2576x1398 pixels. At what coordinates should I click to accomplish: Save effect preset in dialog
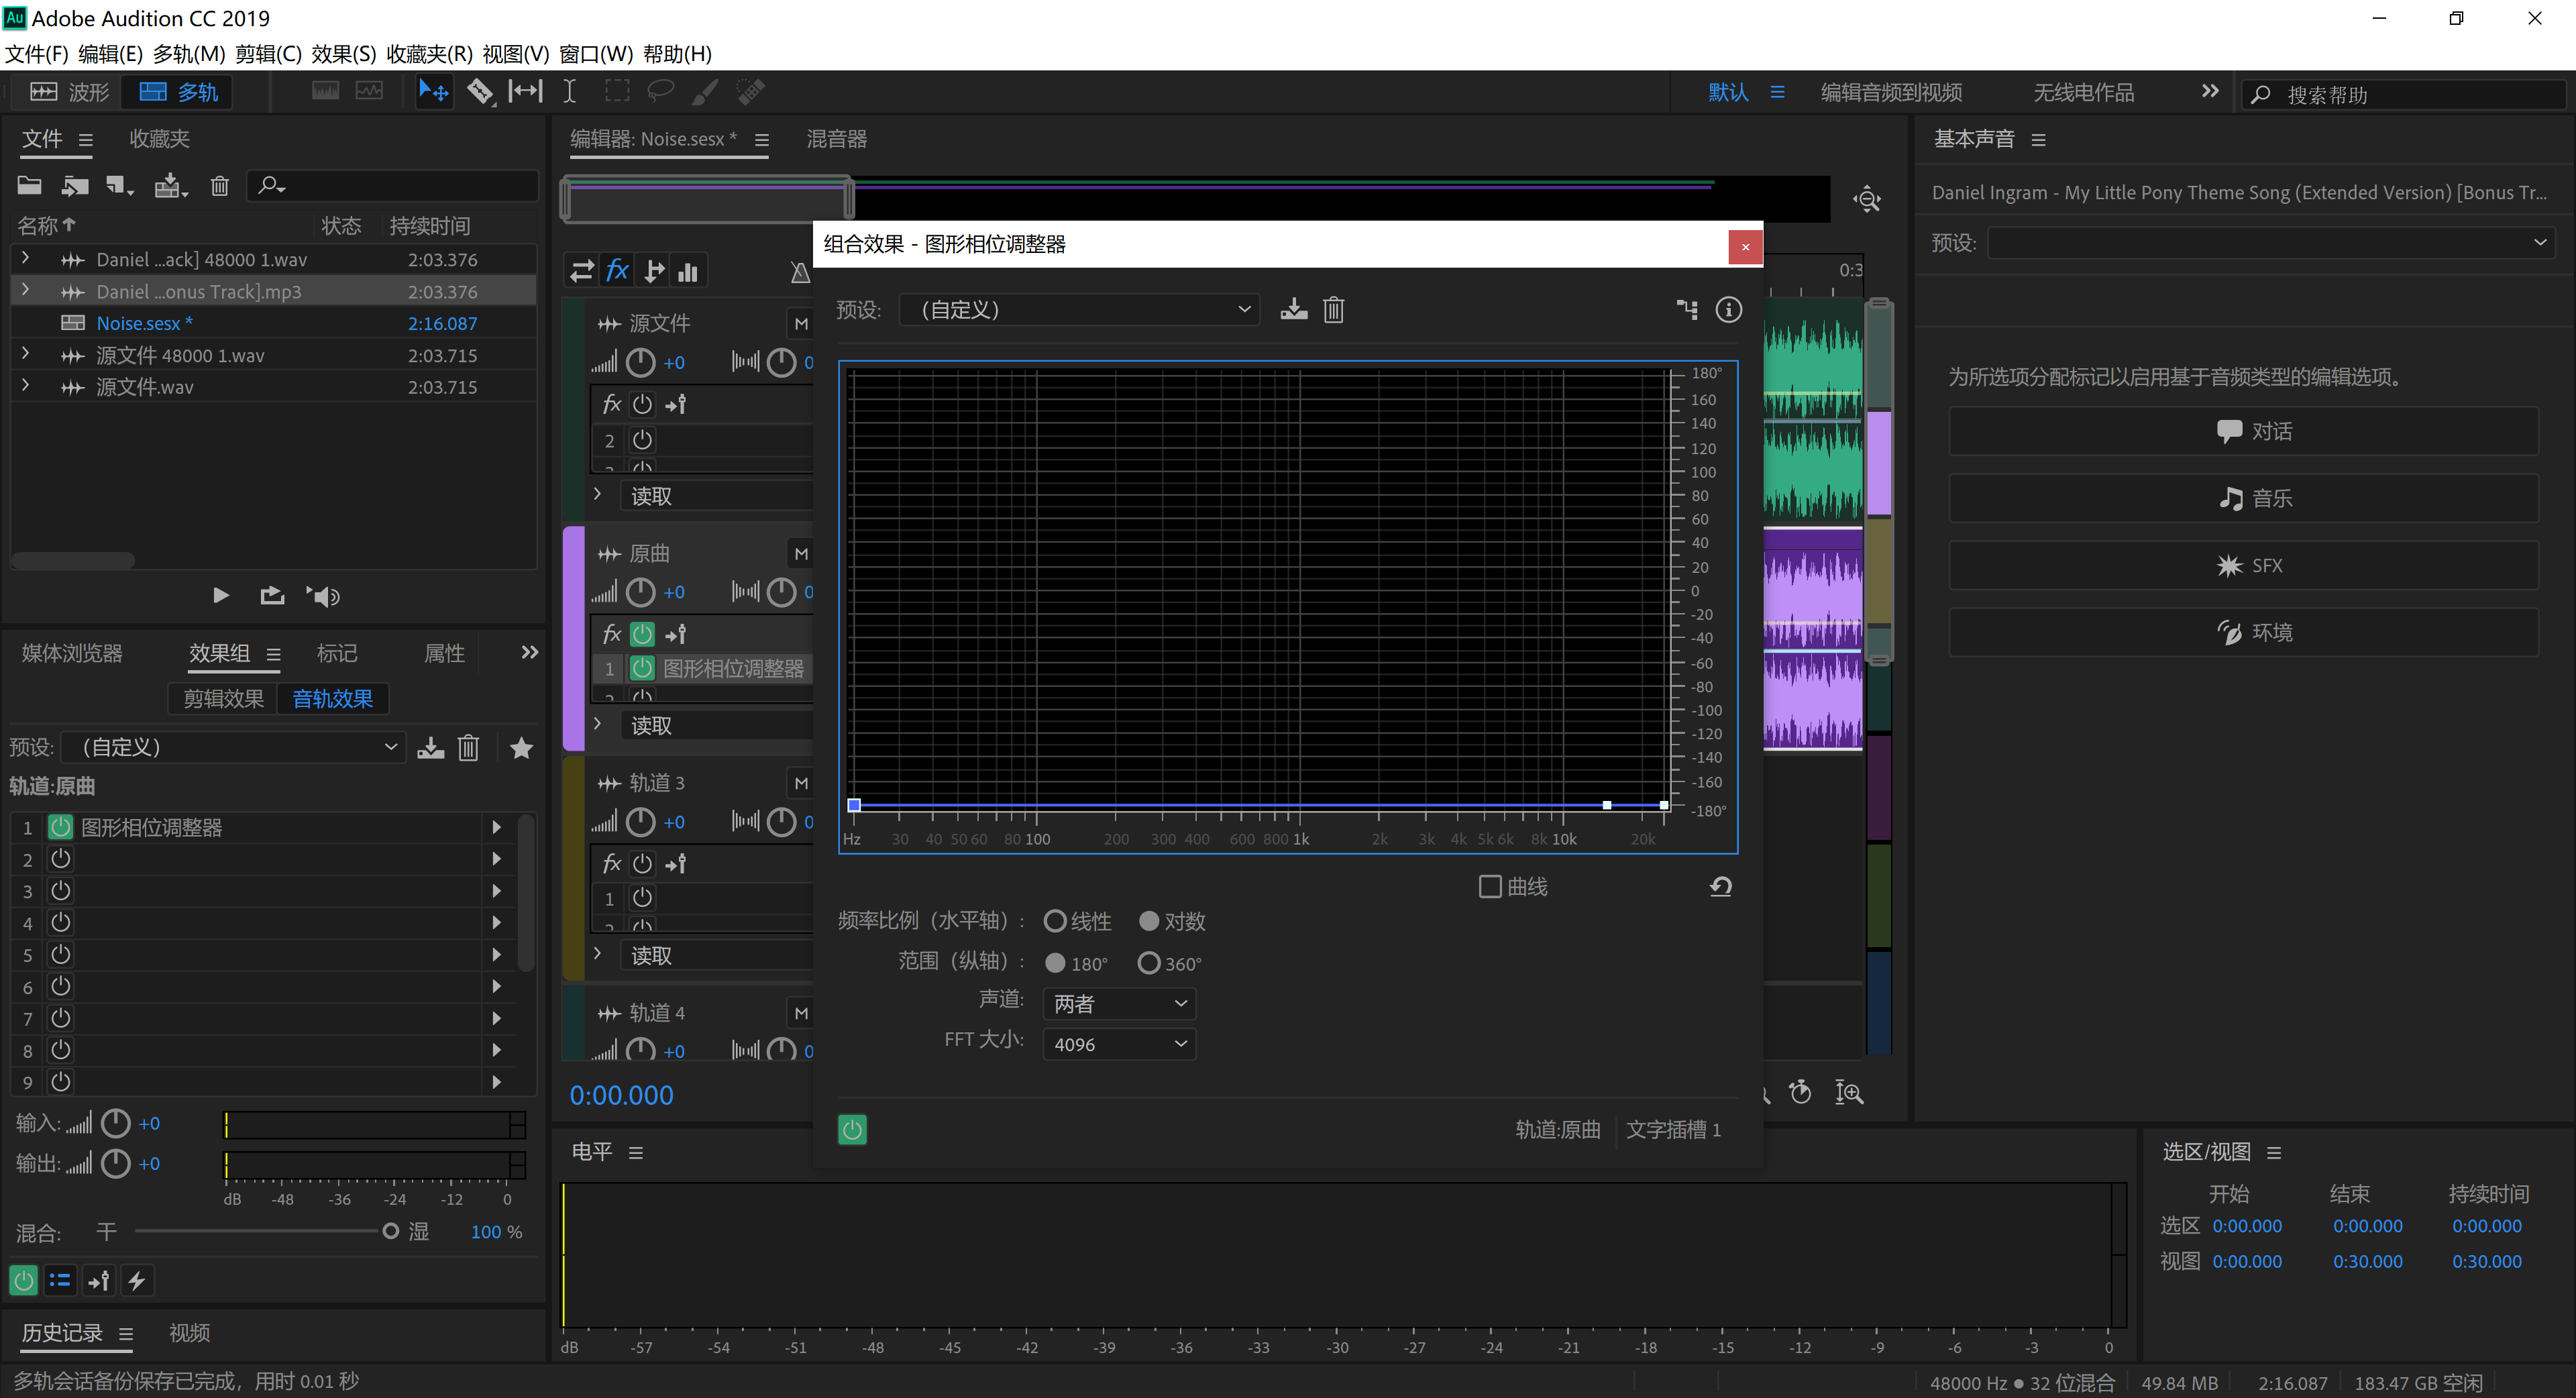click(1293, 310)
